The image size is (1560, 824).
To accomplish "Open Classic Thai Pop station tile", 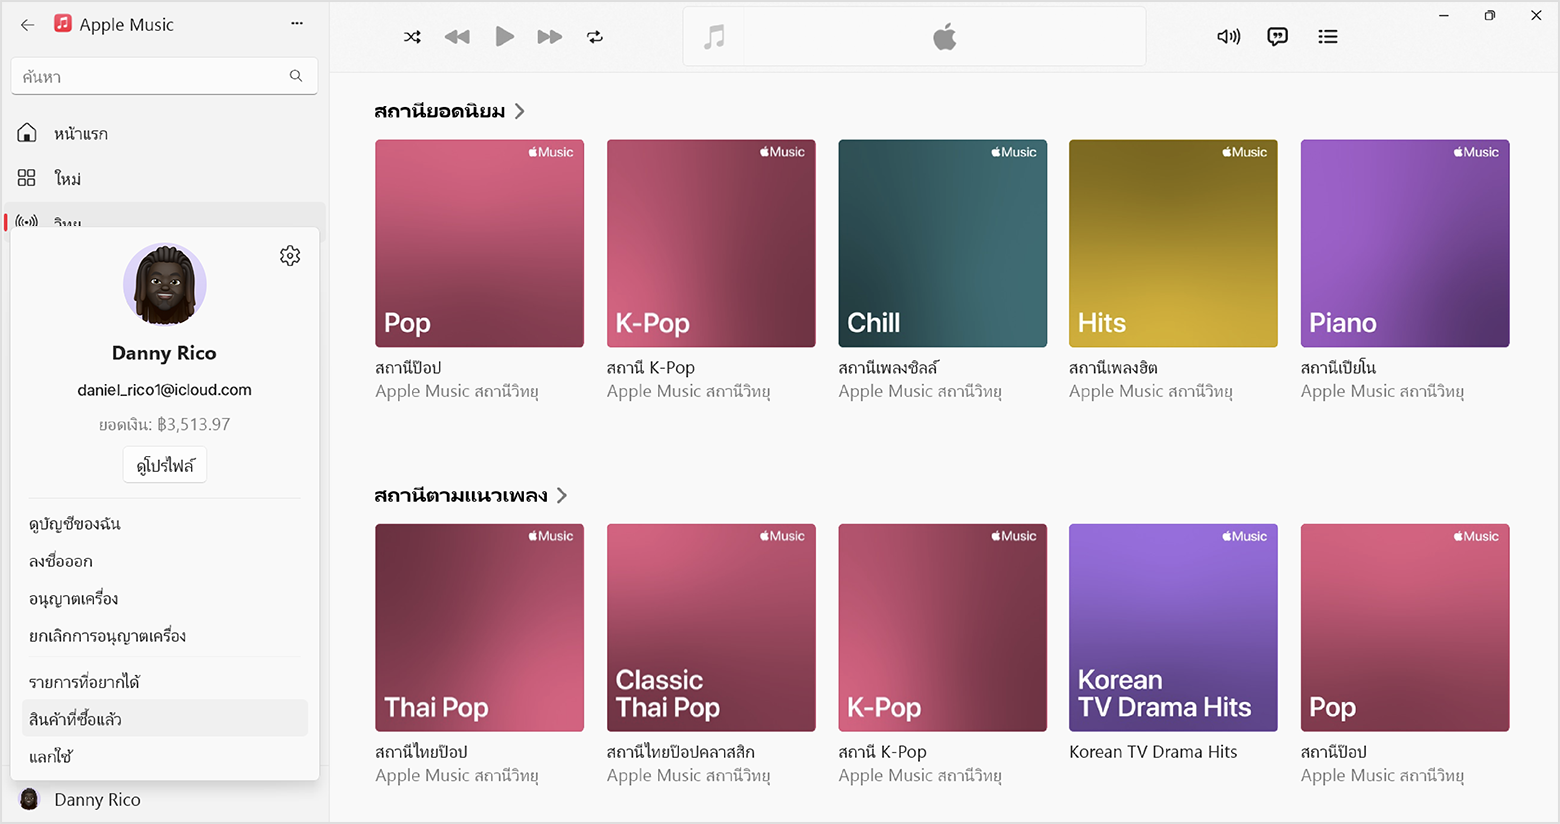I will (711, 628).
